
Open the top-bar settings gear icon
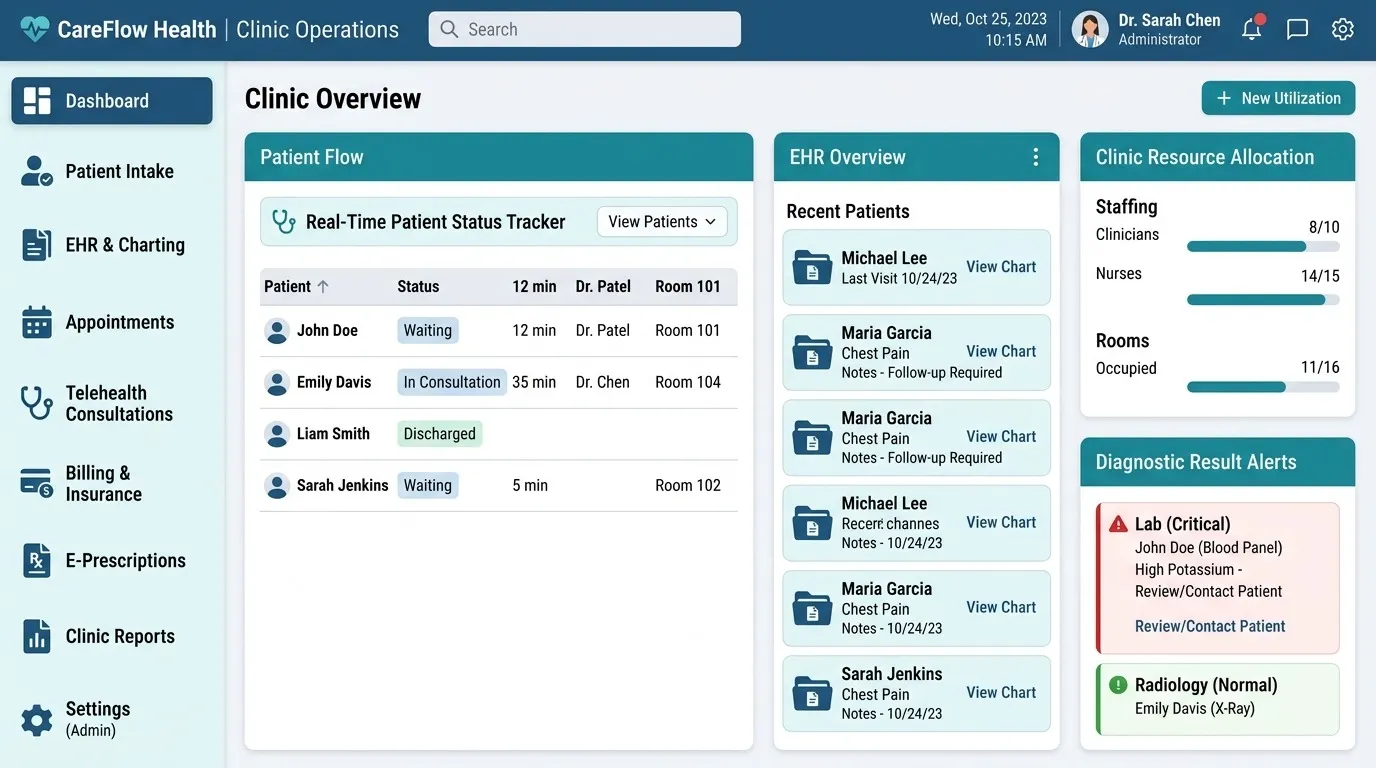(x=1343, y=29)
